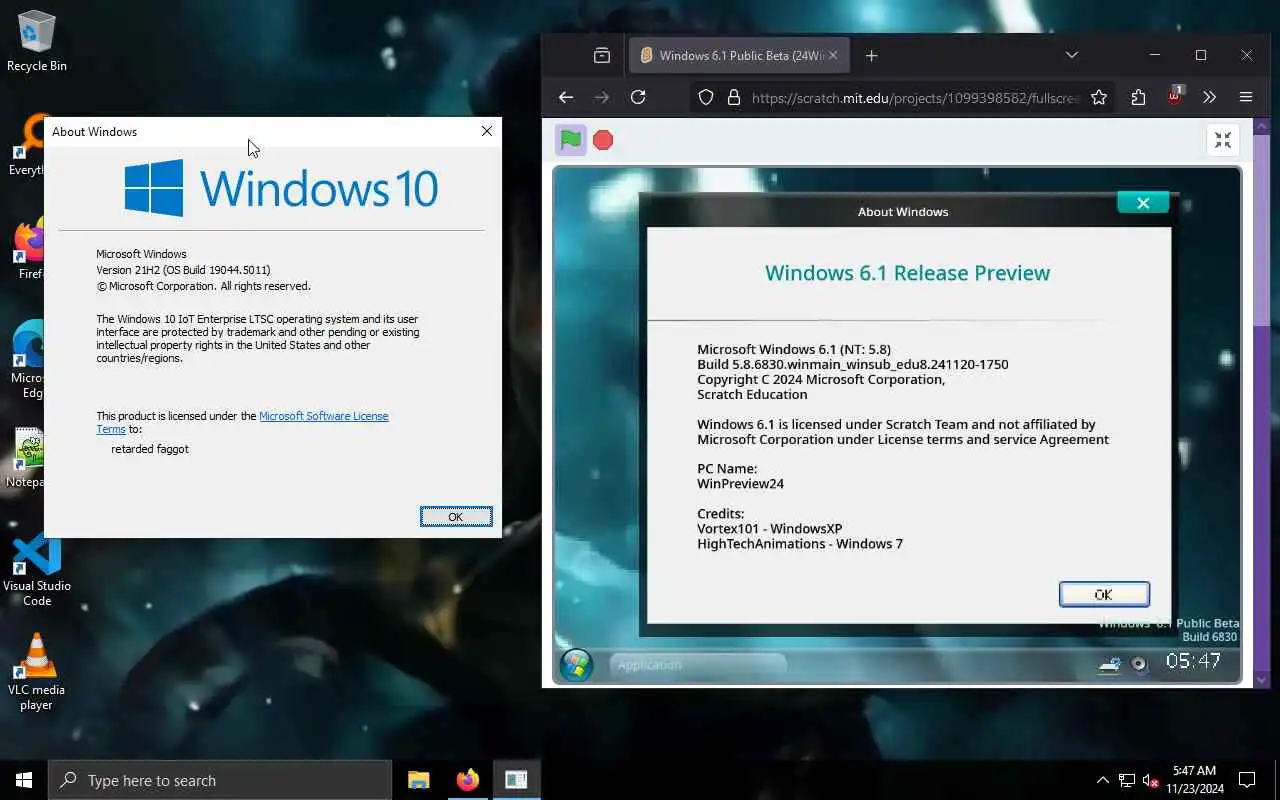Click the 05:47 clock in Scratch taskbar
The width and height of the screenshot is (1280, 800).
pyautogui.click(x=1193, y=661)
